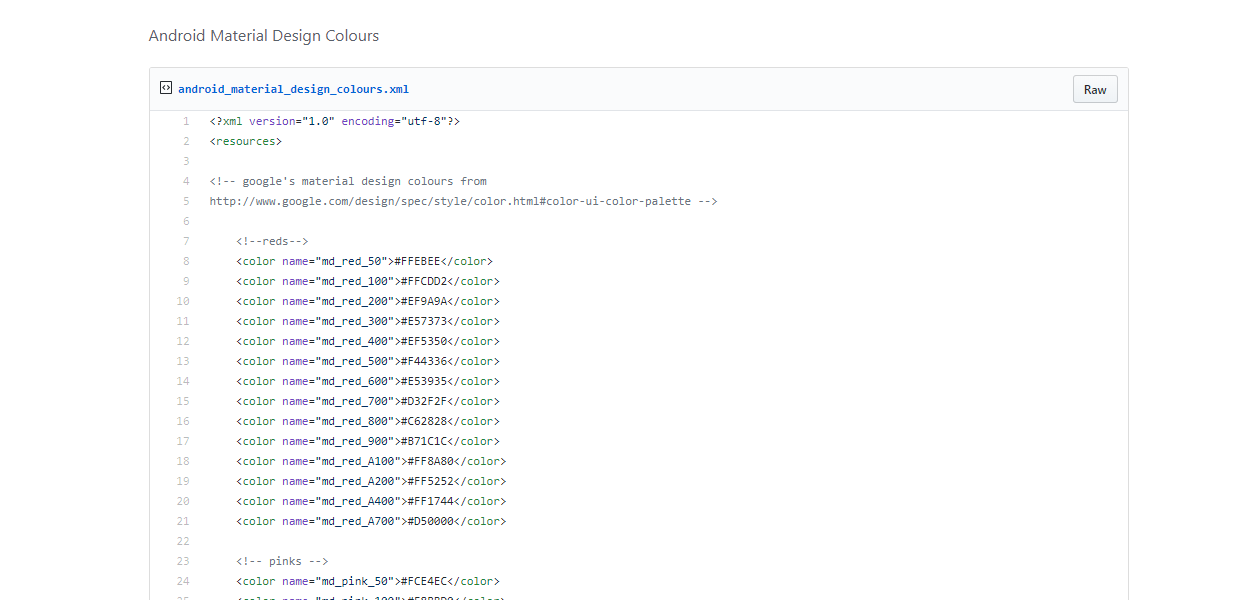This screenshot has width=1255, height=600.
Task: Click the md_red_200 color line
Action: 368,301
